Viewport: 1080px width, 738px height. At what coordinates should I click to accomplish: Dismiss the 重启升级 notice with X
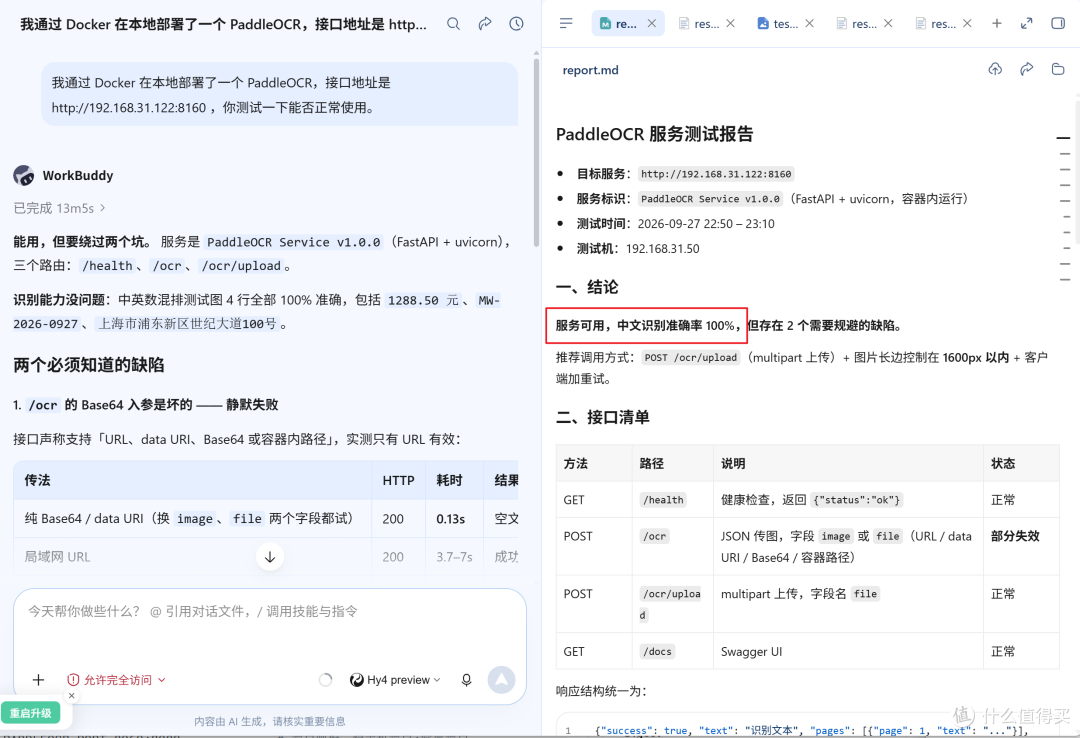(72, 696)
